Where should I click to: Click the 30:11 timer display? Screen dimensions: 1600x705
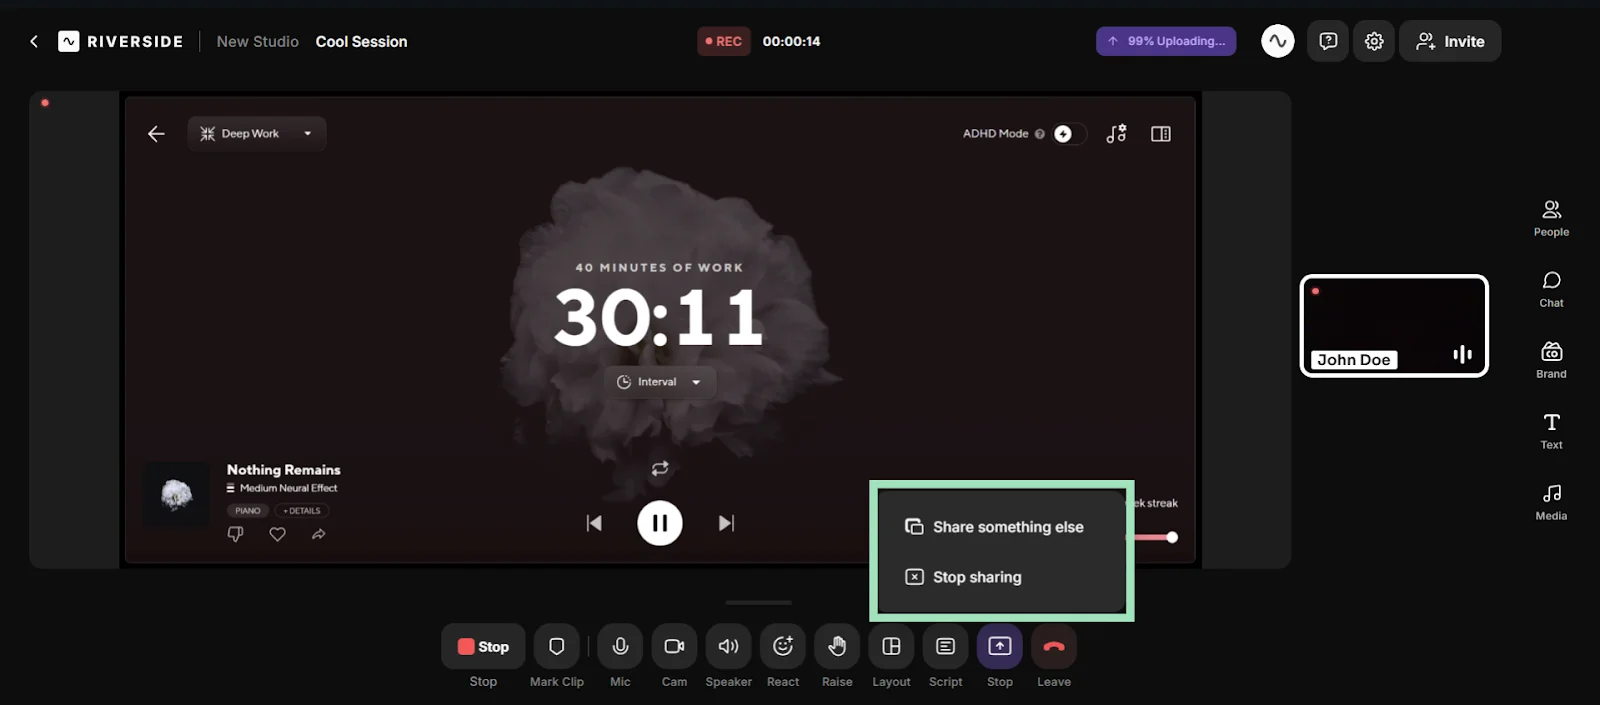tap(659, 317)
